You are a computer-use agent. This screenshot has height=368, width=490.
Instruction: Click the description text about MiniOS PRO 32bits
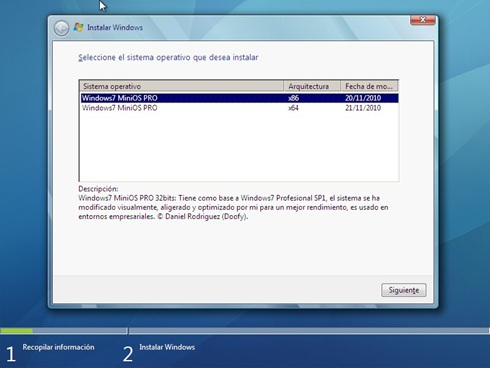(x=233, y=207)
